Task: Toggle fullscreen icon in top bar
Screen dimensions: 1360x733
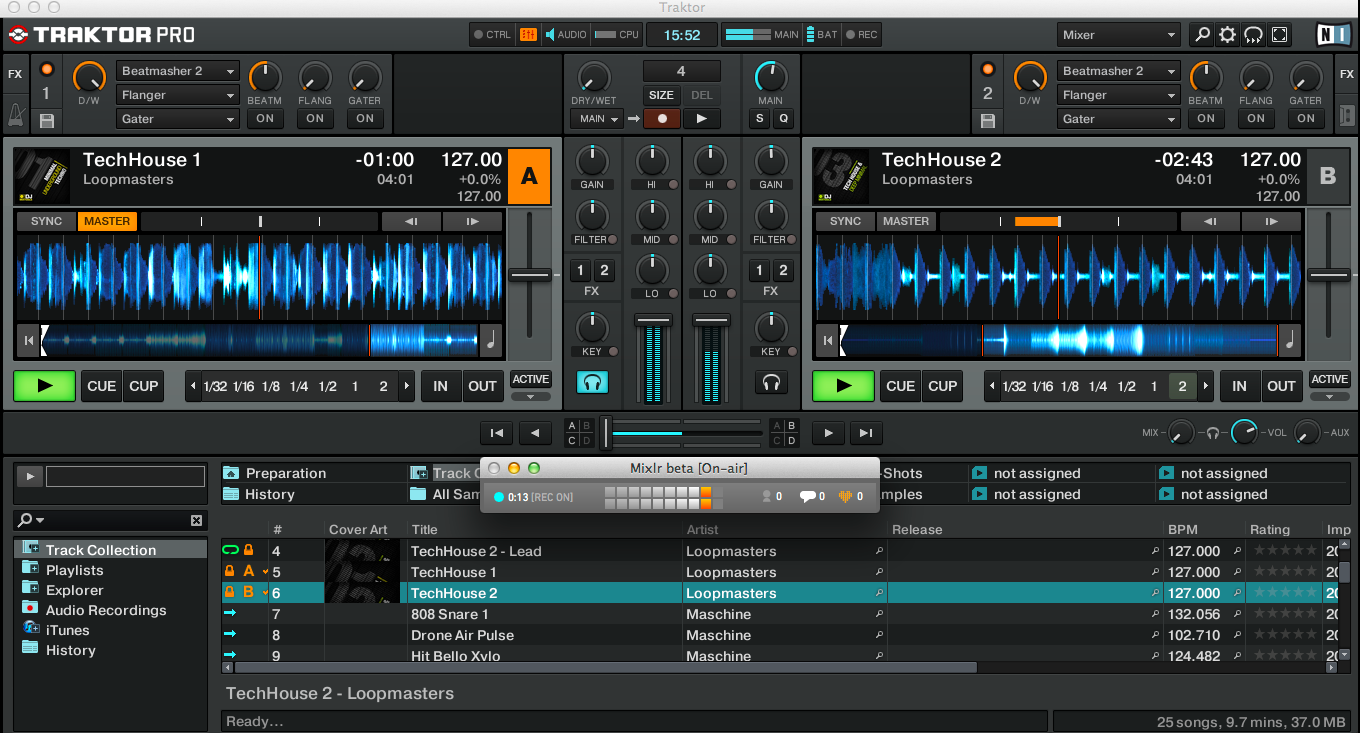Action: pos(1279,35)
